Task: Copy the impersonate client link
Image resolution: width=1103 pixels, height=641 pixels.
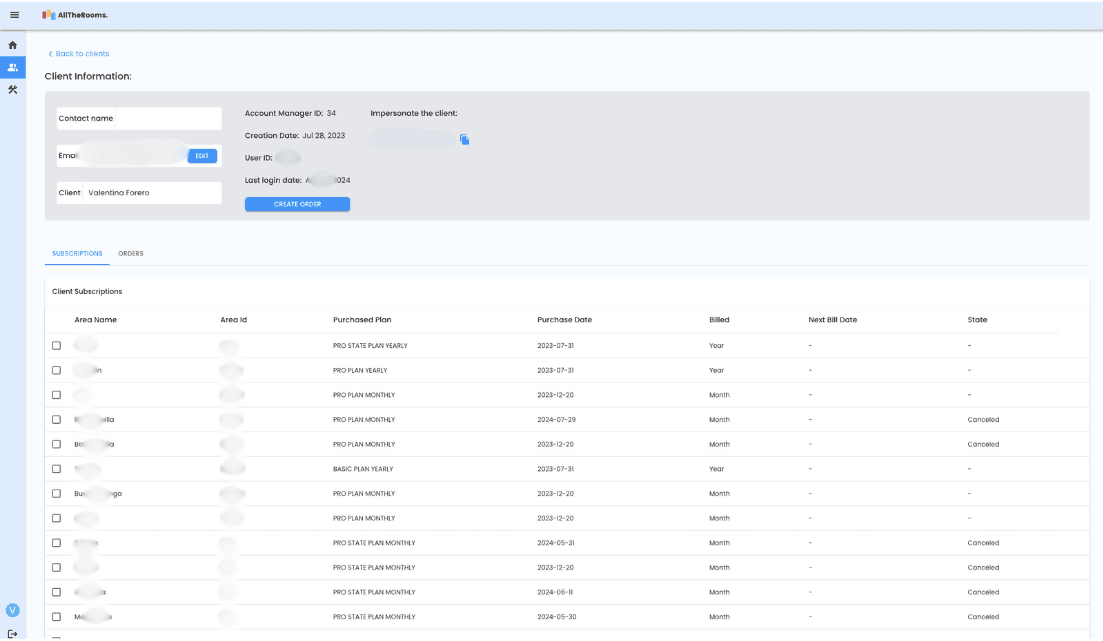Action: coord(464,139)
